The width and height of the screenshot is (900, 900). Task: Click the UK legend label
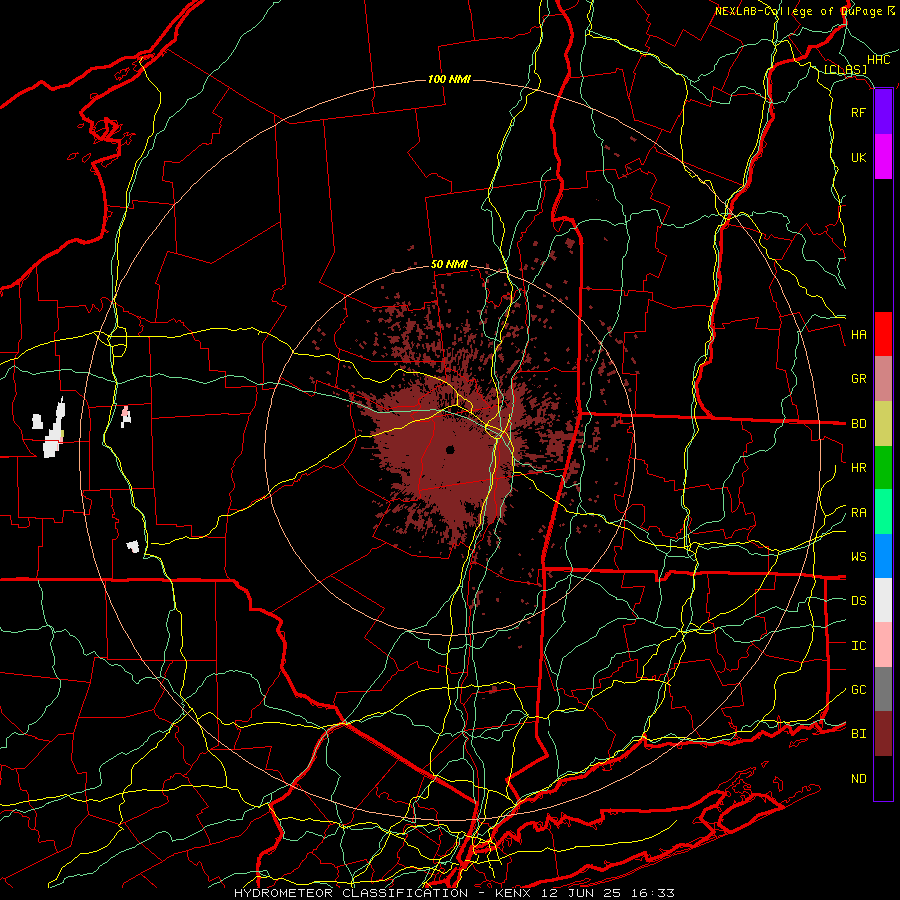point(859,157)
